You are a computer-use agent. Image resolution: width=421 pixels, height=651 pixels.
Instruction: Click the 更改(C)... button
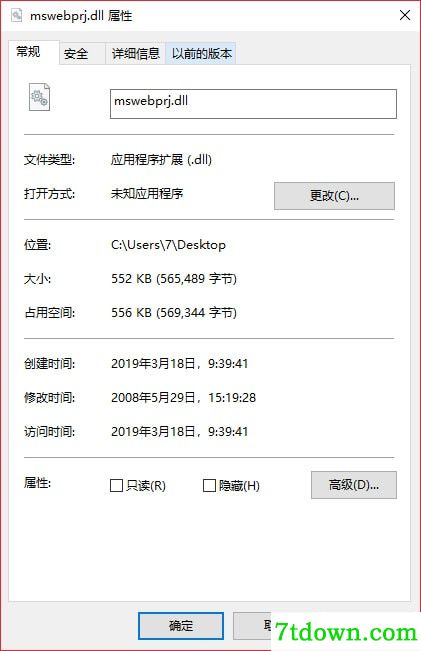[x=334, y=196]
